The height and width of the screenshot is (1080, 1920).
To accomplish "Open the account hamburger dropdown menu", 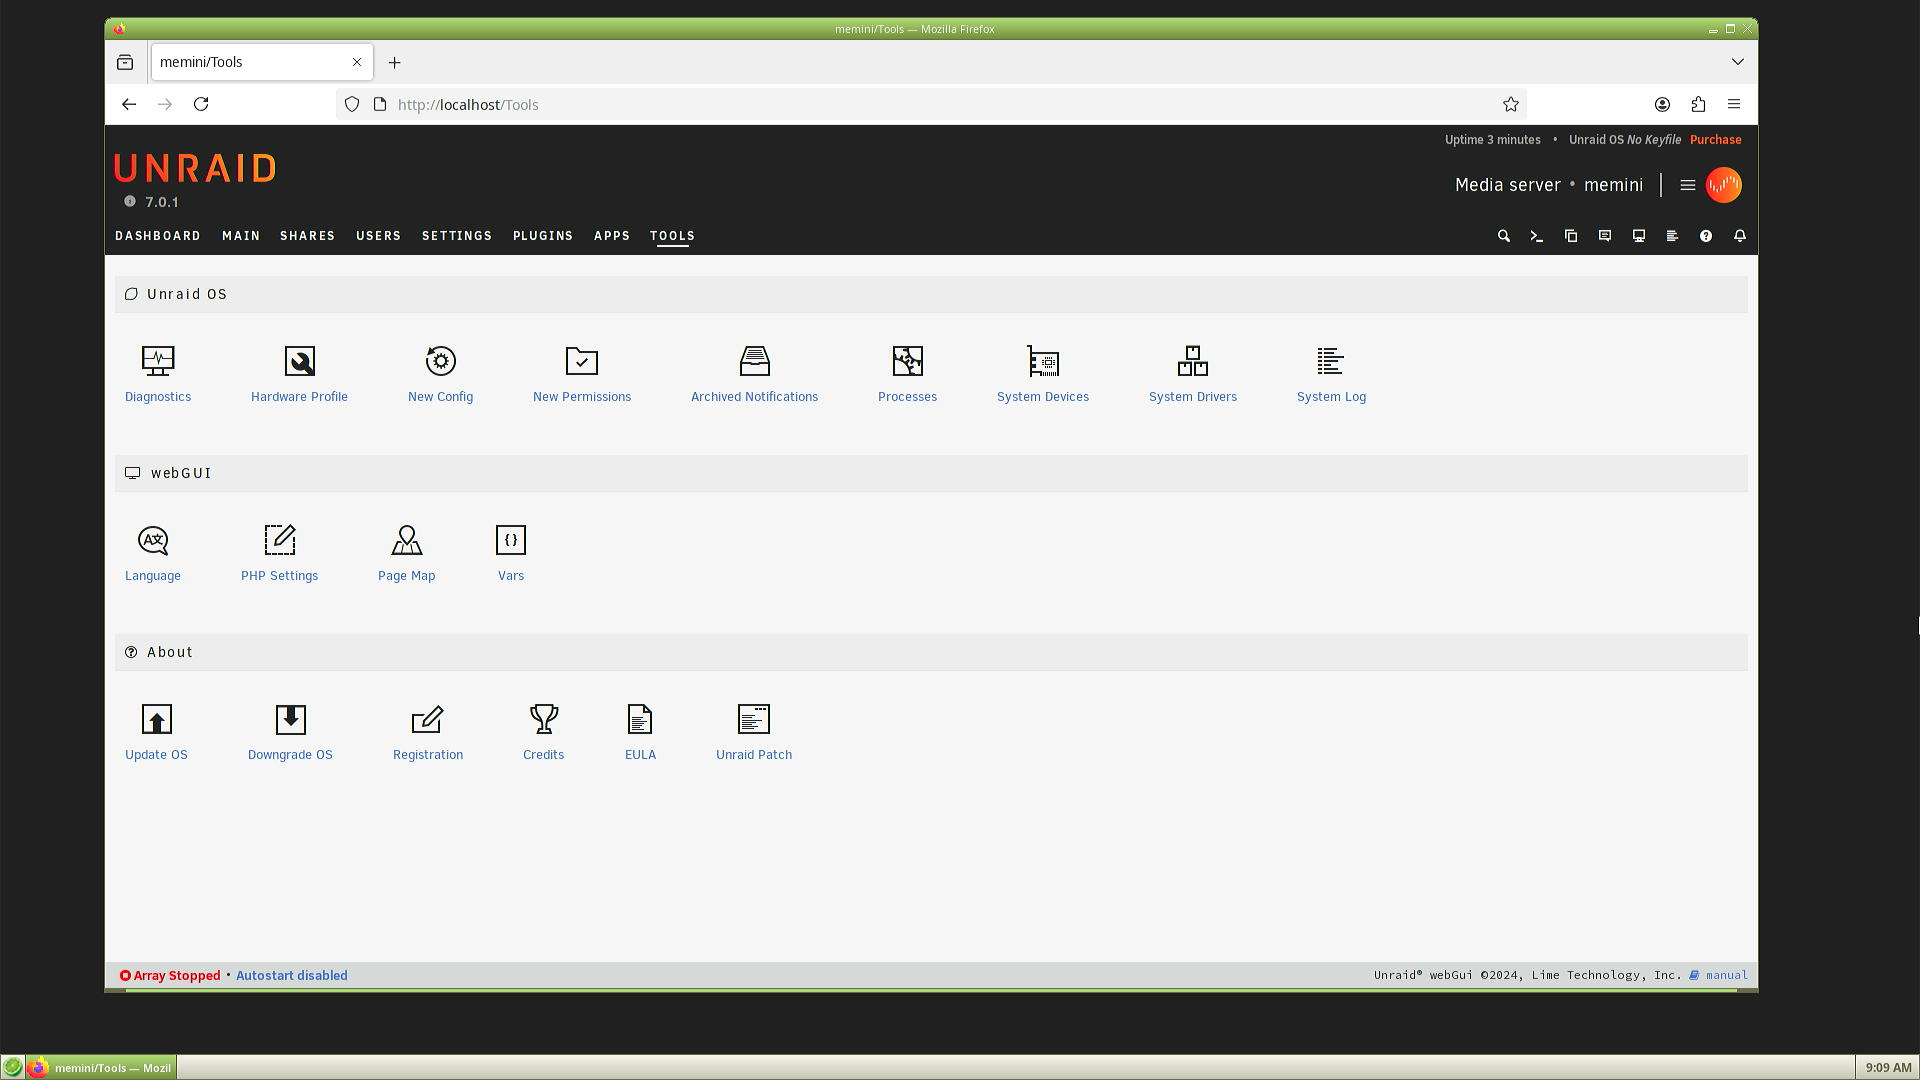I will tap(1688, 185).
